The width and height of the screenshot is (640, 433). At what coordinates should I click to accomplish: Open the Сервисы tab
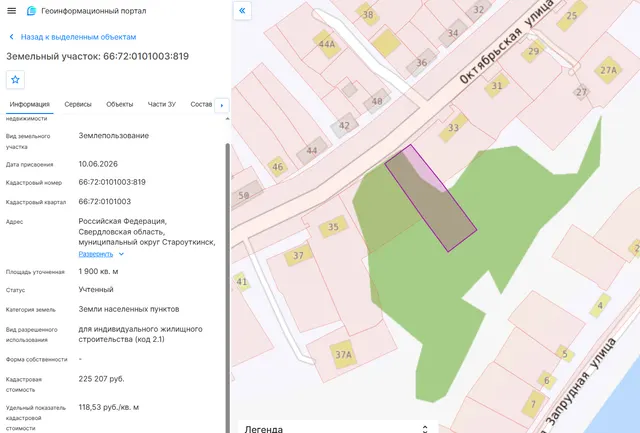[78, 104]
